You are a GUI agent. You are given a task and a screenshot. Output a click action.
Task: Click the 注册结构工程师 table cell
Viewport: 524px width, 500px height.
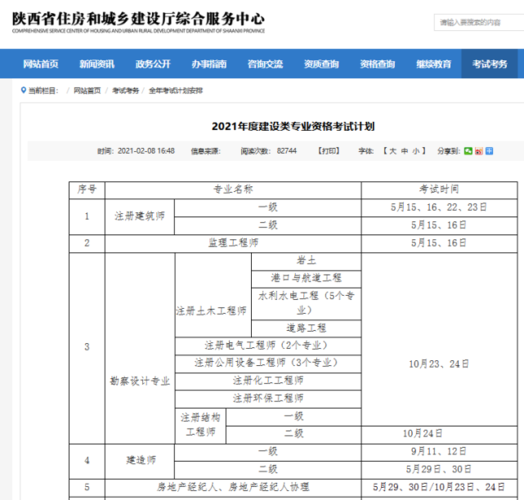tap(201, 425)
